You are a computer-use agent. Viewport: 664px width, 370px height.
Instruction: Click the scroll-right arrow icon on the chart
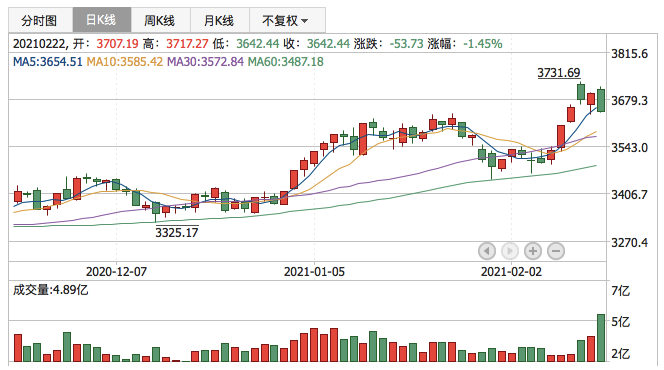pos(509,251)
